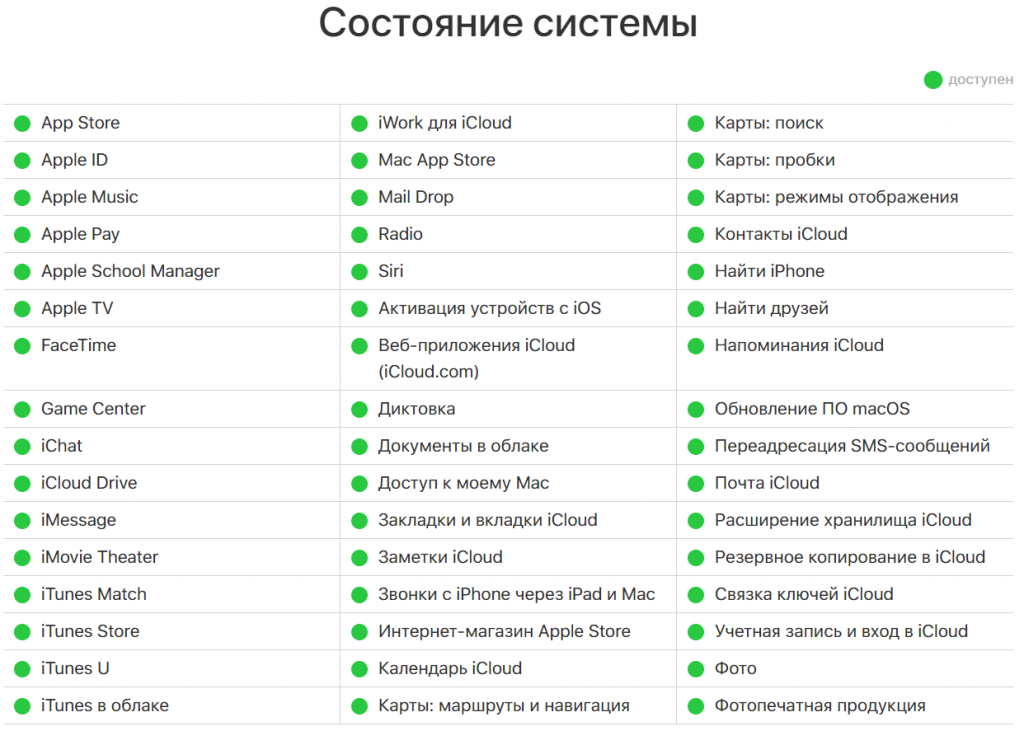Screen dimensions: 1024x731
Task: Open the iCloud Drive status entry
Action: click(x=89, y=483)
